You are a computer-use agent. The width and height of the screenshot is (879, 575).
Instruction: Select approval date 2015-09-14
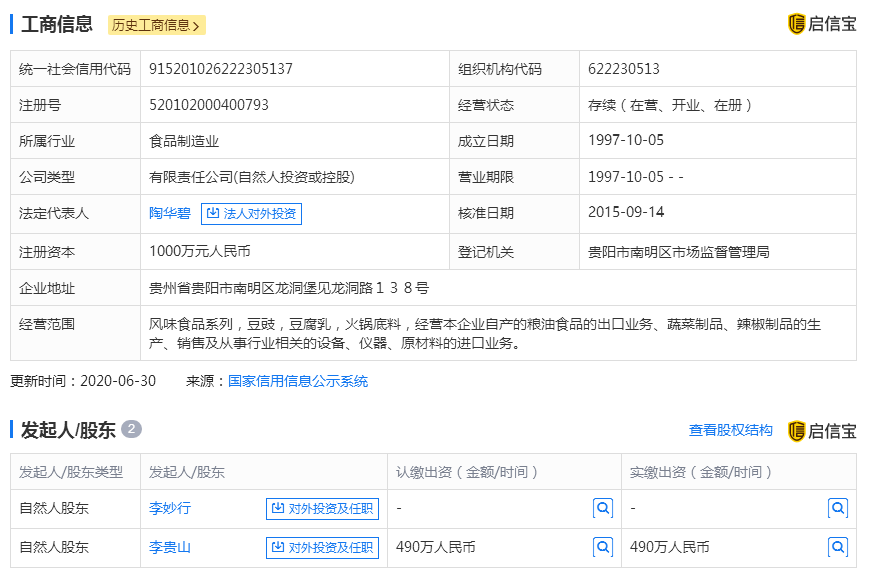point(626,212)
